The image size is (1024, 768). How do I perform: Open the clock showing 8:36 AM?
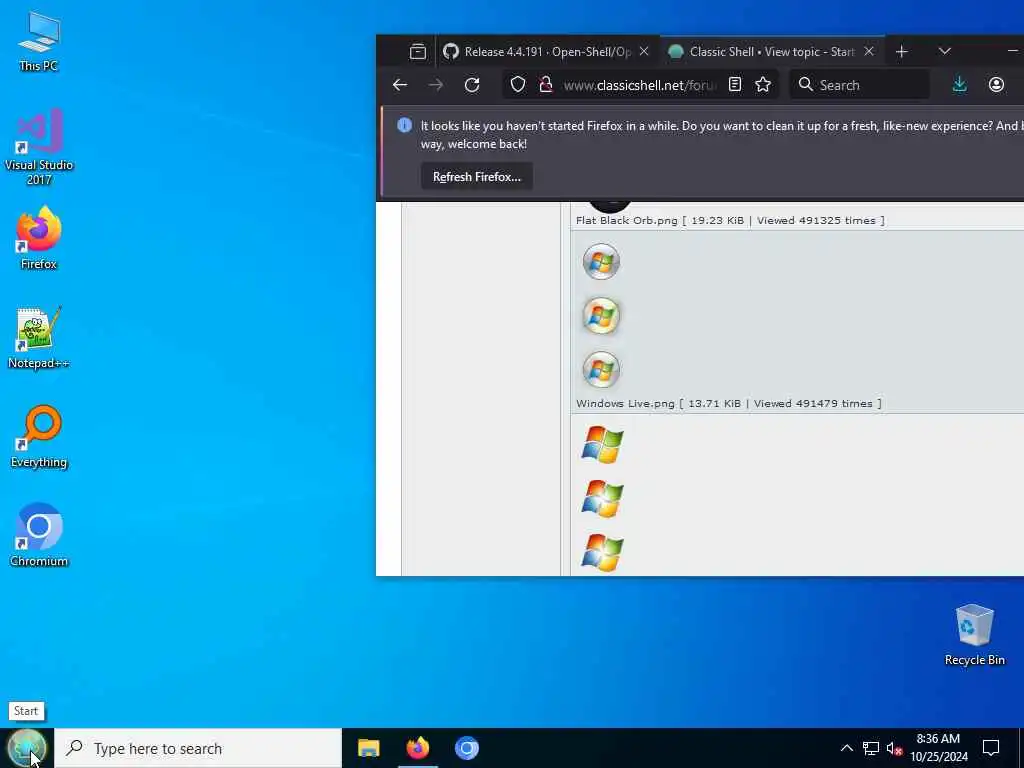(938, 748)
